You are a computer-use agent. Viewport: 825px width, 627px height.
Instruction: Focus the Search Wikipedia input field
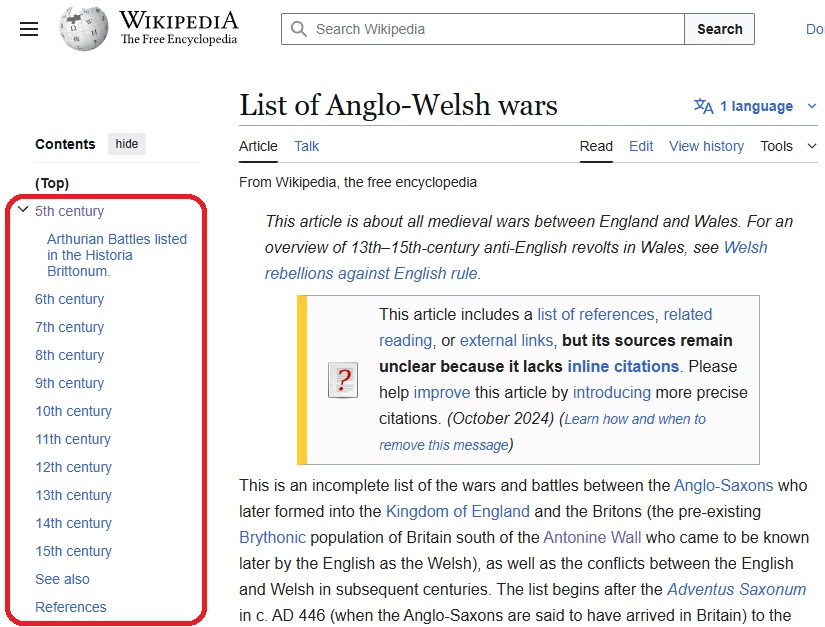click(483, 29)
